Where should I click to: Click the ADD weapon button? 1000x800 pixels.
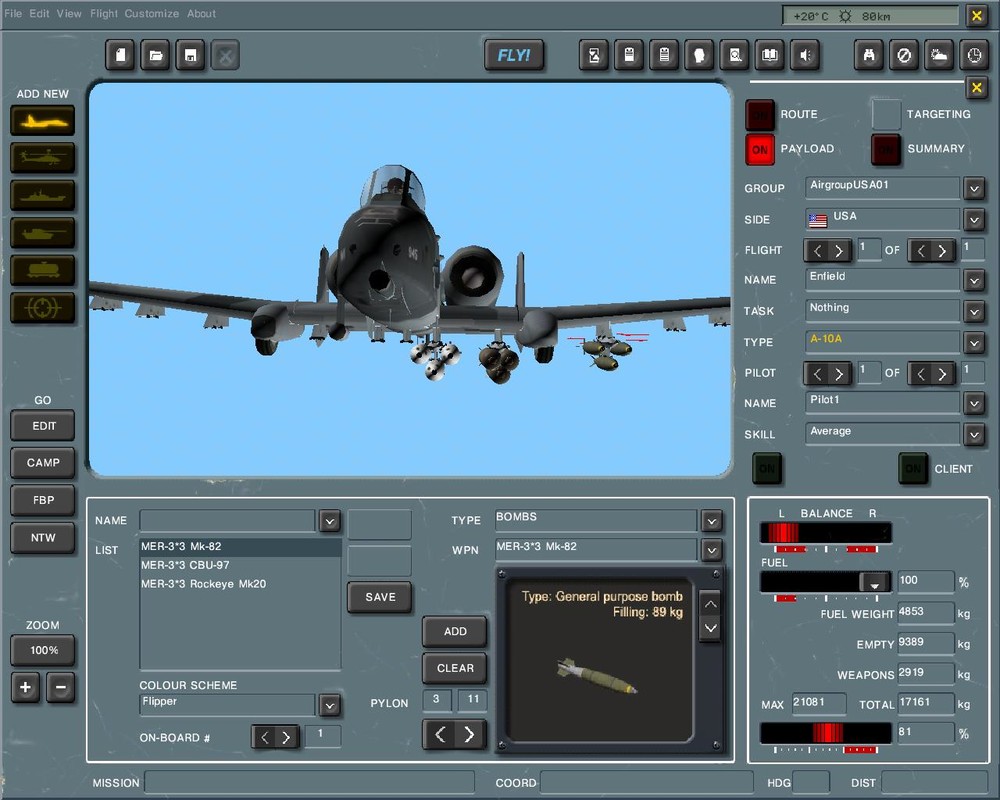pyautogui.click(x=455, y=632)
